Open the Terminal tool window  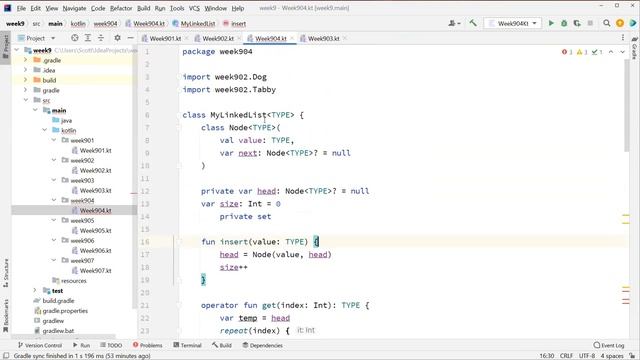coord(187,345)
